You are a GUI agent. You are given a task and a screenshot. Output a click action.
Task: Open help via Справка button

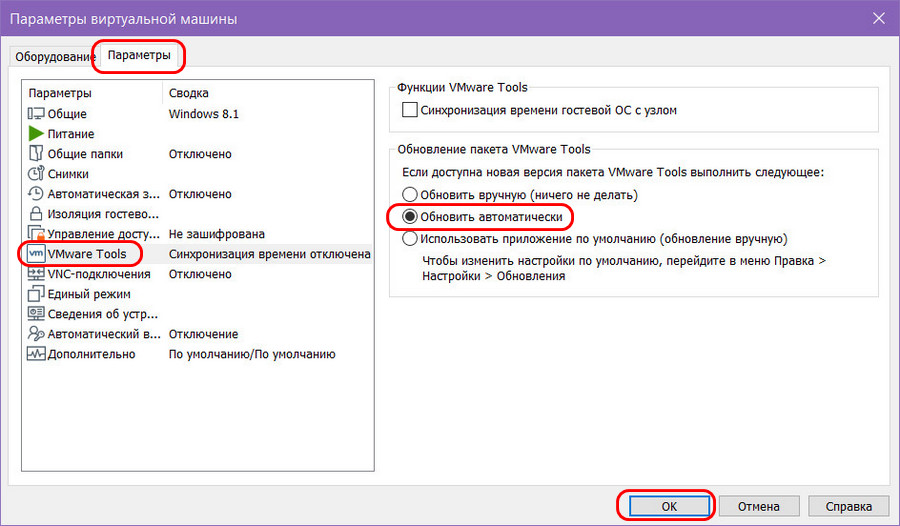848,506
